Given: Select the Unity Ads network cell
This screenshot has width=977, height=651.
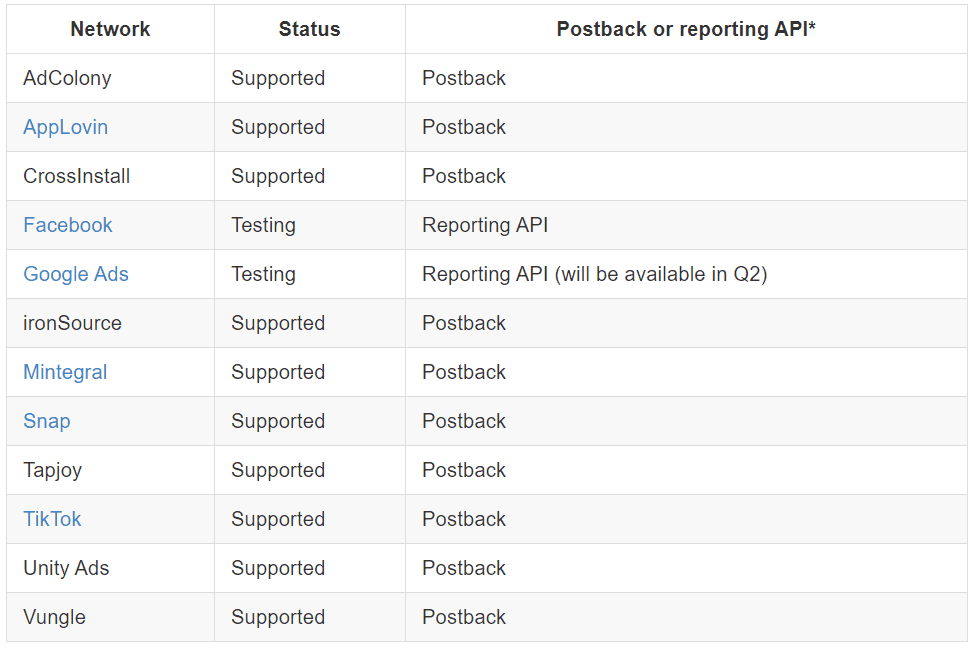Looking at the screenshot, I should click(x=110, y=568).
